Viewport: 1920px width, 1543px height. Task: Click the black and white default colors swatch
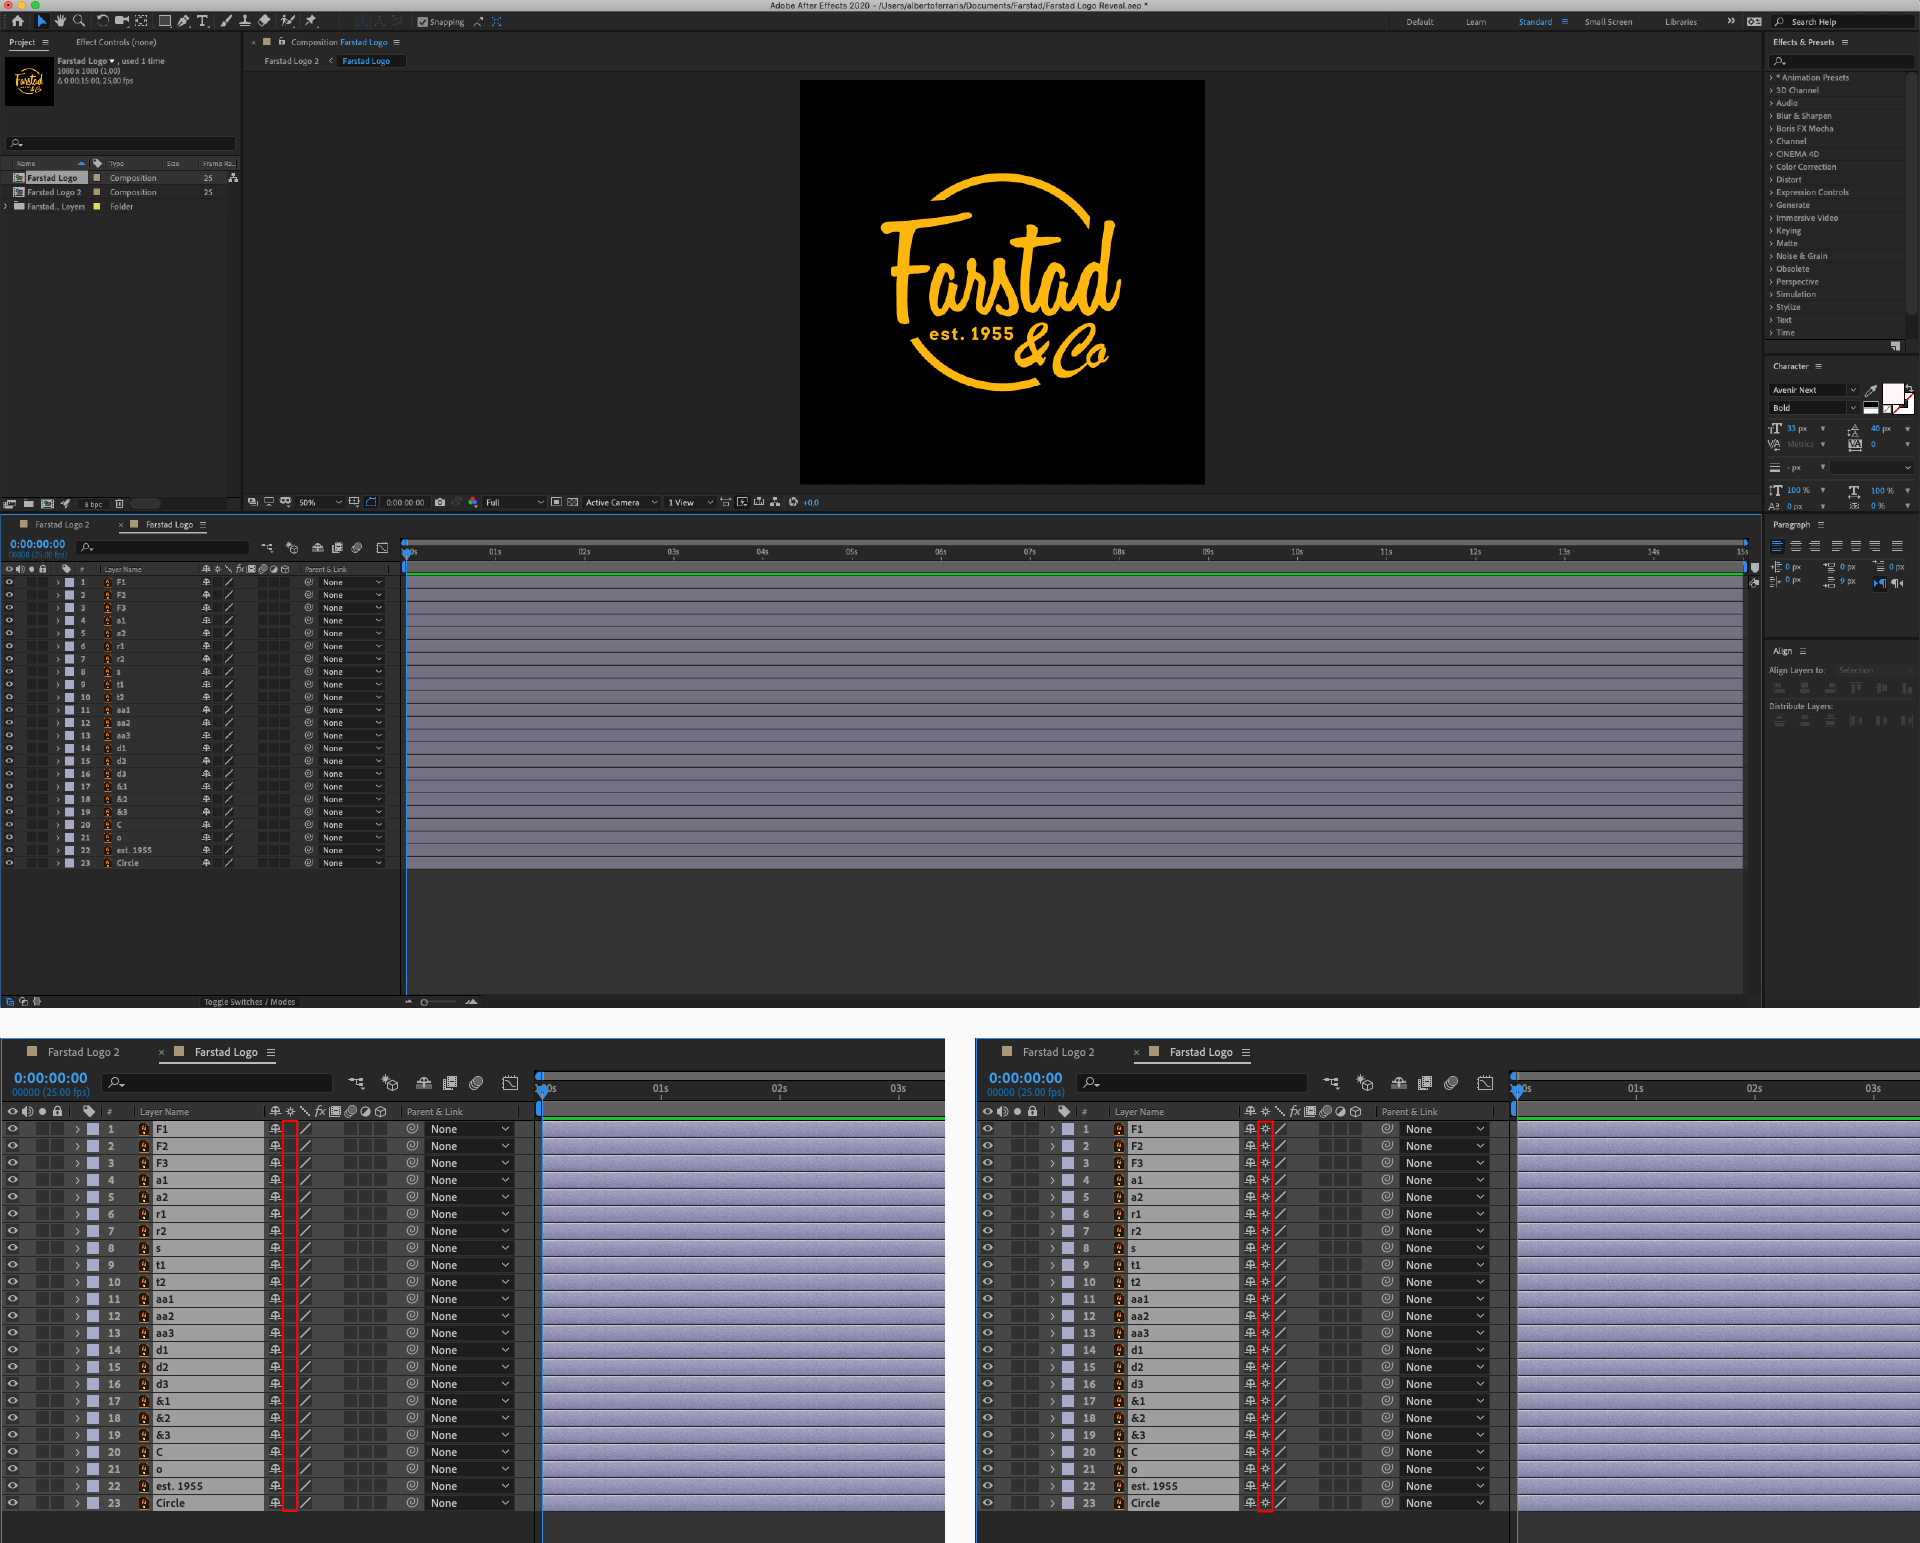tap(1871, 408)
